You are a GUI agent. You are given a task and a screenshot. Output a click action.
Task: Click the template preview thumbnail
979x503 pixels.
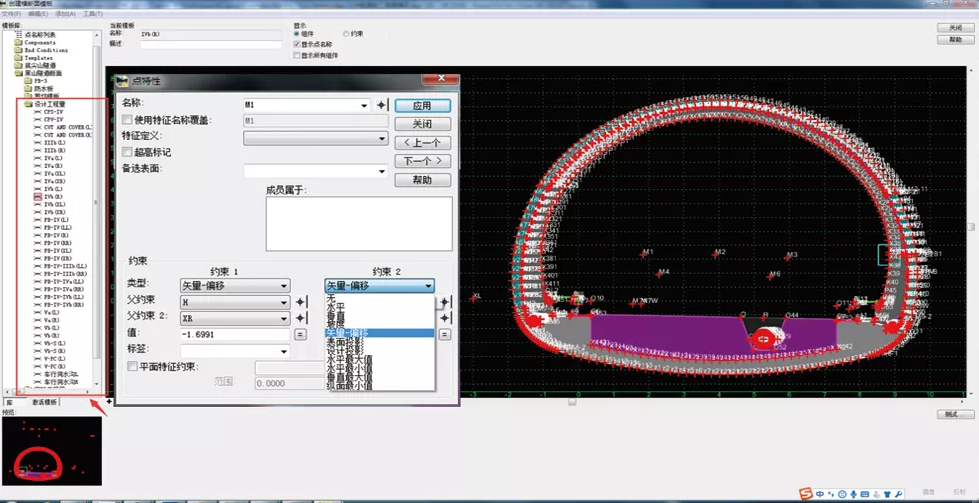[51, 451]
